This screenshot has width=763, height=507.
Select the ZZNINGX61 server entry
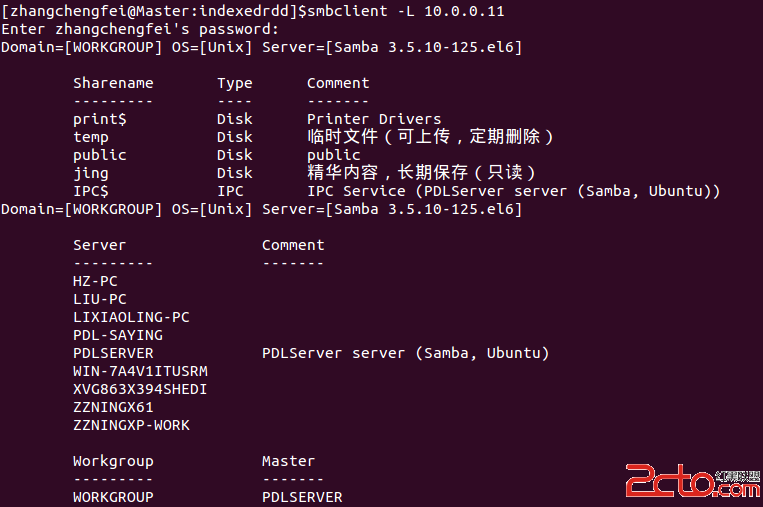[x=113, y=407]
